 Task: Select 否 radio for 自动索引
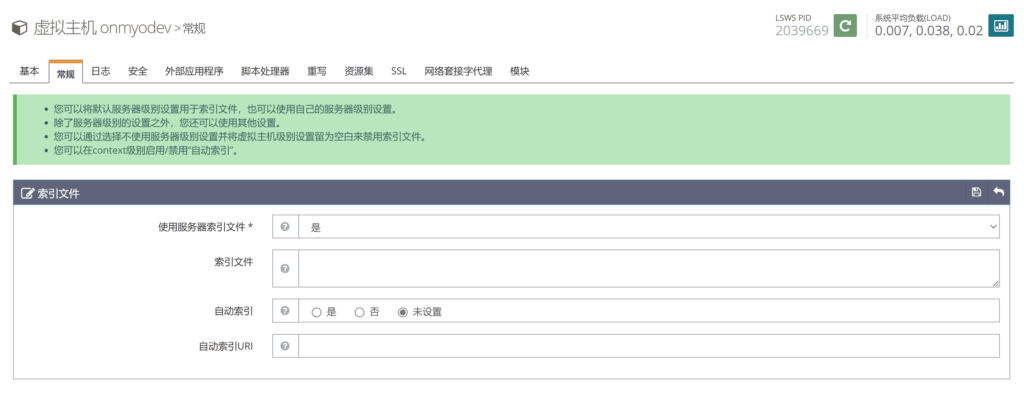tap(359, 312)
